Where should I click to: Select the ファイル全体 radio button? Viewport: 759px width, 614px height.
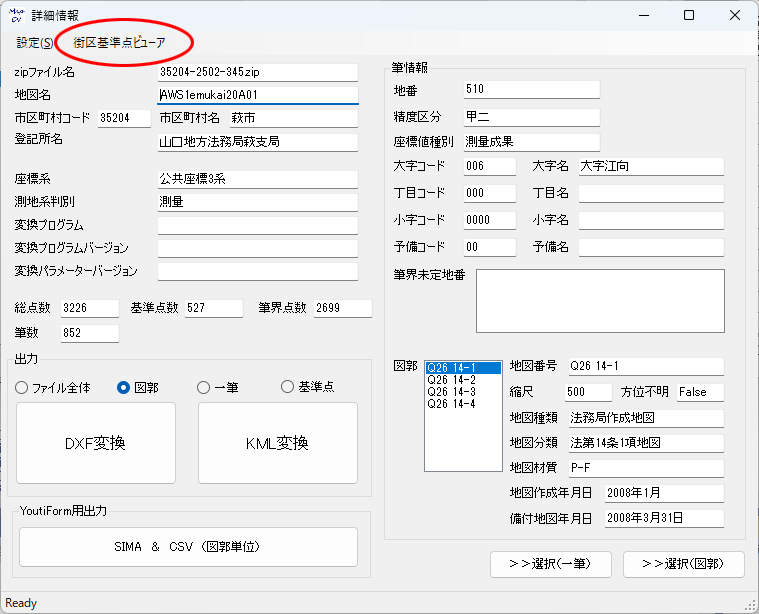pyautogui.click(x=52, y=387)
